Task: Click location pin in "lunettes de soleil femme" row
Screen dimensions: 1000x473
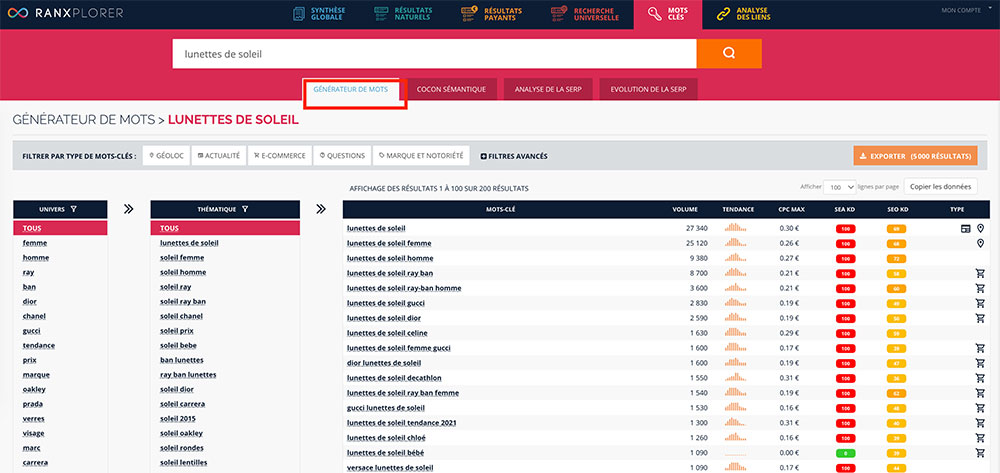Action: (x=980, y=243)
